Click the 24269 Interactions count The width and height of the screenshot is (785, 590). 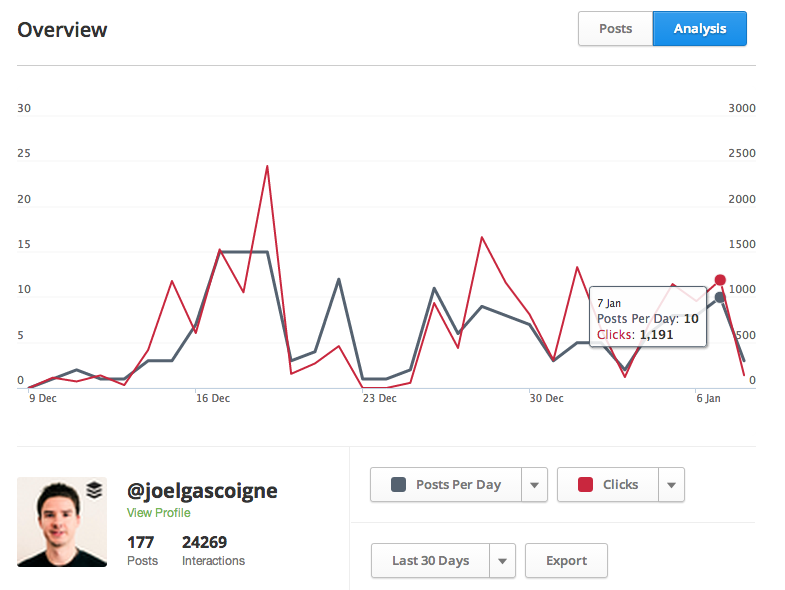point(204,542)
